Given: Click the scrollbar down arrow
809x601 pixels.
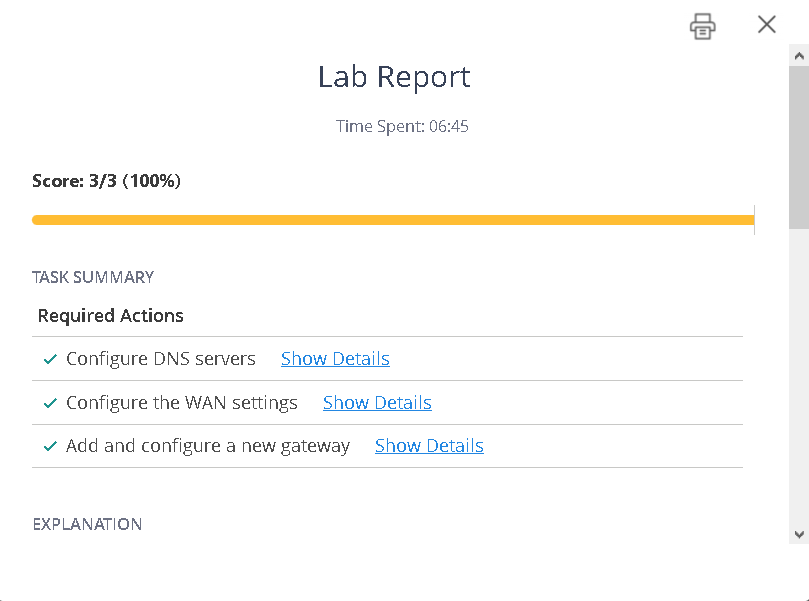Looking at the screenshot, I should (798, 534).
